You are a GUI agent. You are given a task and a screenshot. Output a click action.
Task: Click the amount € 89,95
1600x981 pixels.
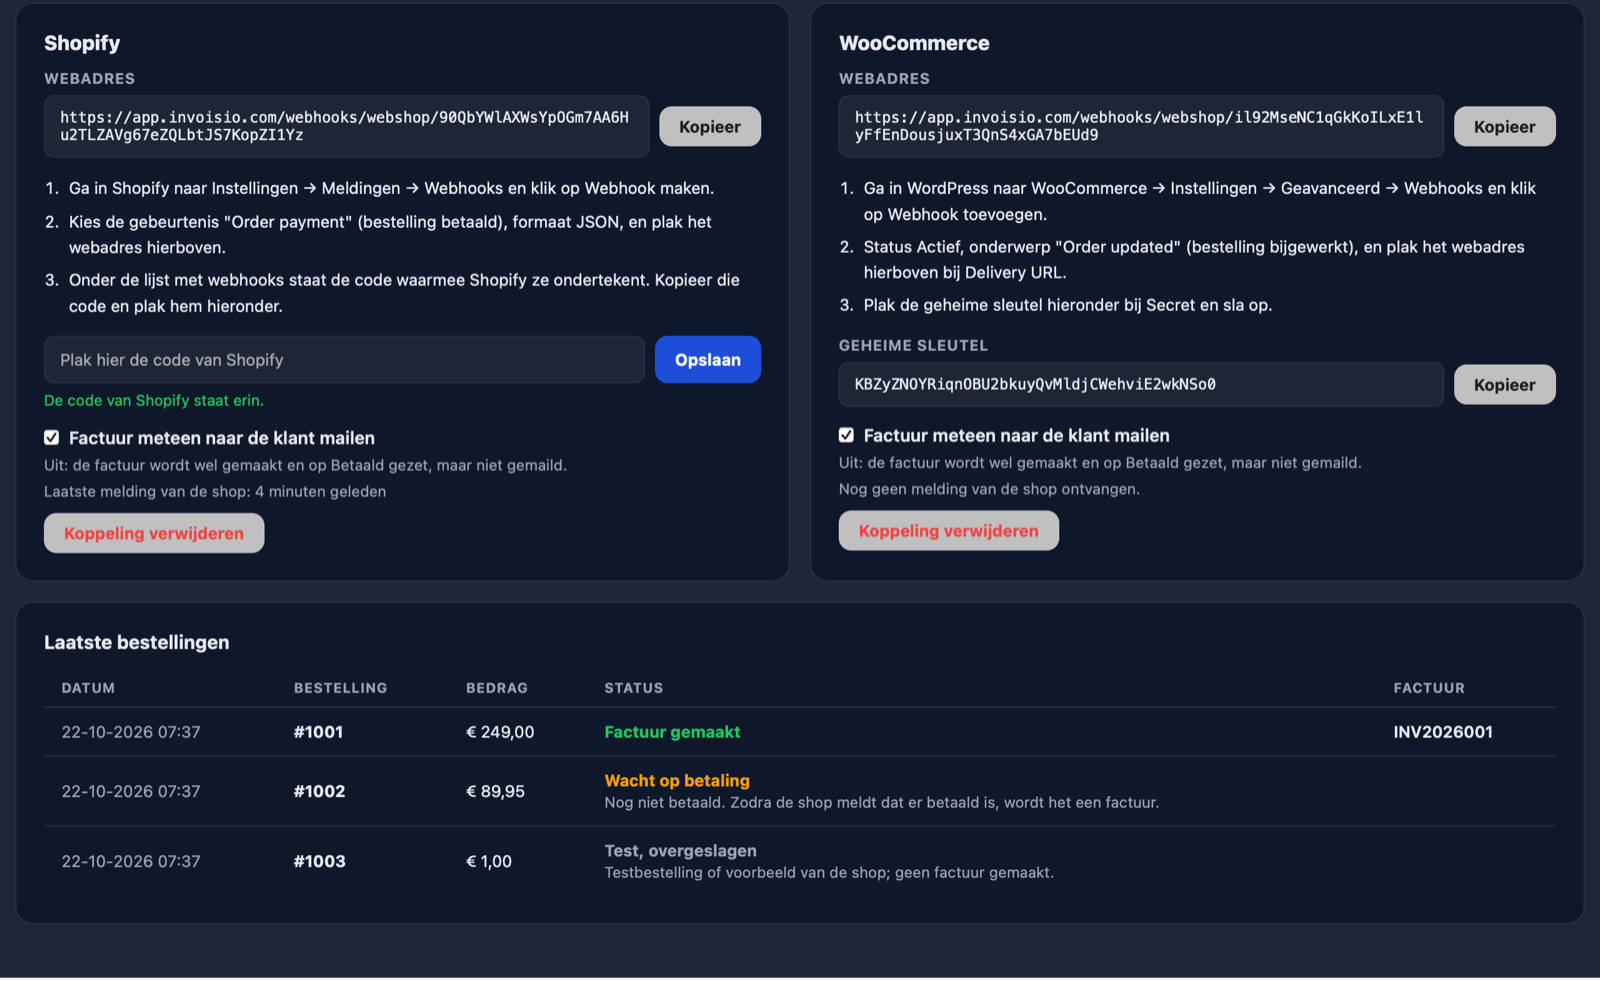[495, 791]
